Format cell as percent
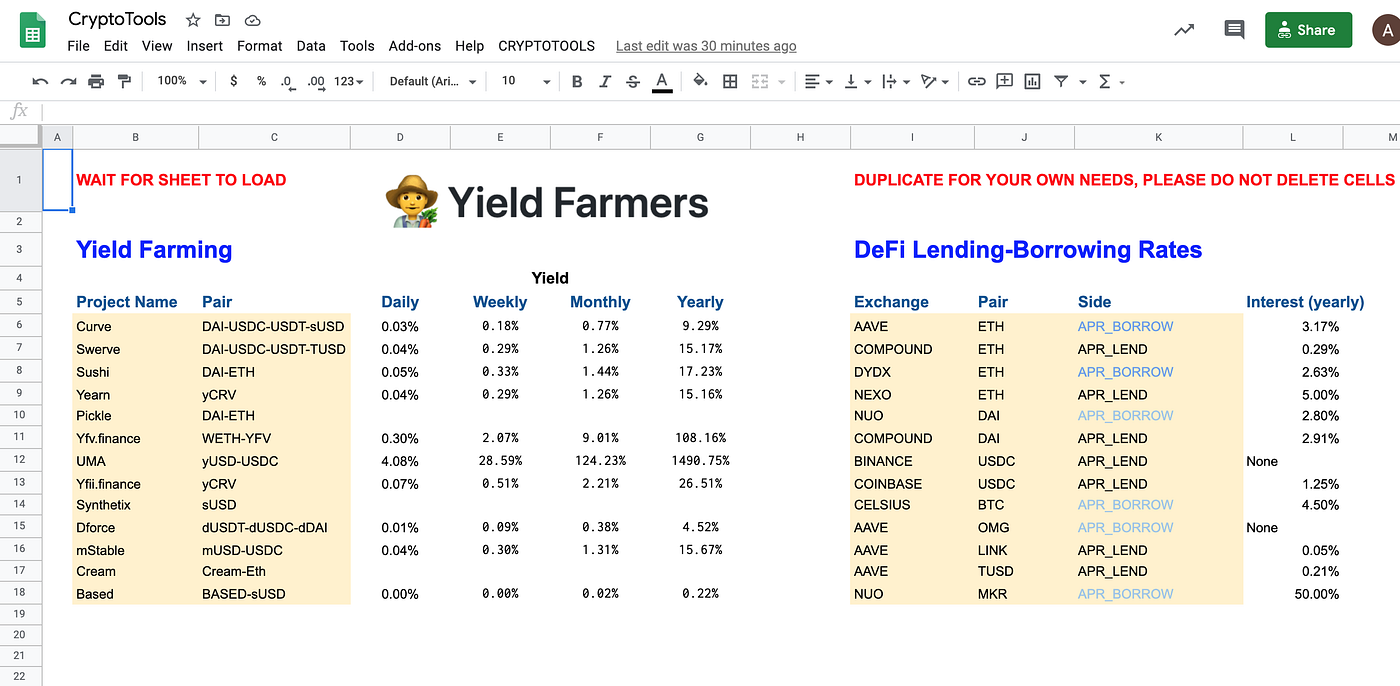Image resolution: width=1400 pixels, height=686 pixels. (261, 81)
